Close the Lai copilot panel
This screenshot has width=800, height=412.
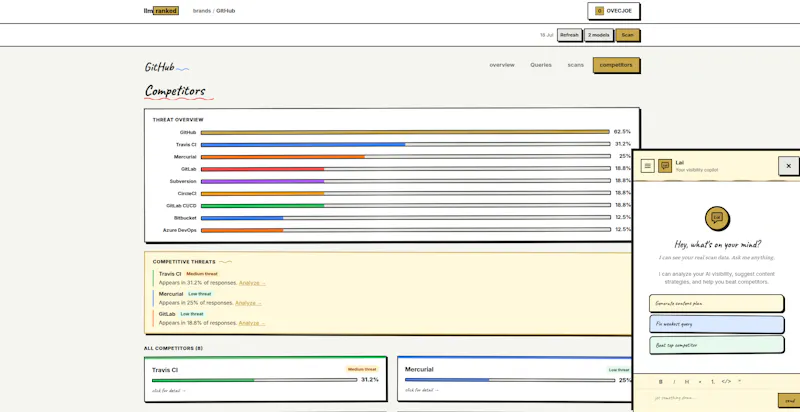click(788, 166)
